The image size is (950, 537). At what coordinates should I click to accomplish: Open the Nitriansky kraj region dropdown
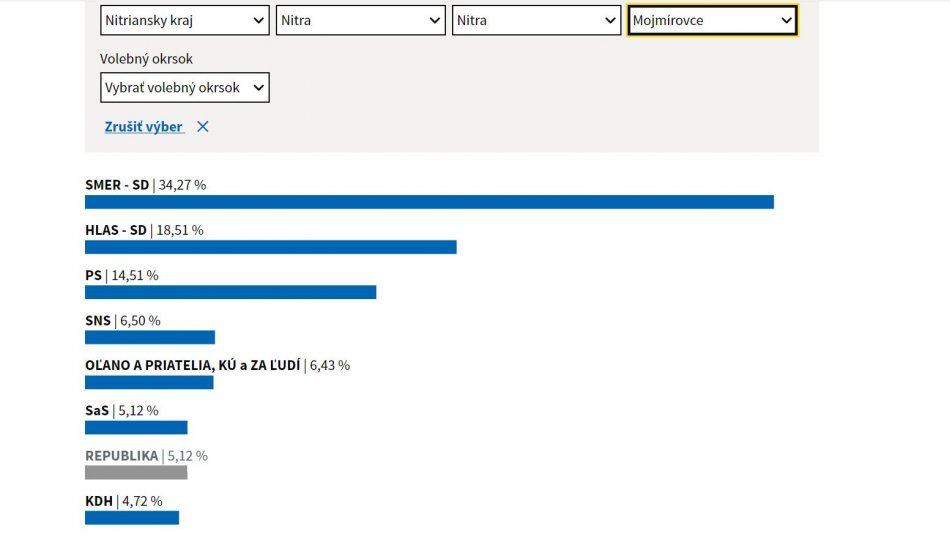[x=184, y=20]
